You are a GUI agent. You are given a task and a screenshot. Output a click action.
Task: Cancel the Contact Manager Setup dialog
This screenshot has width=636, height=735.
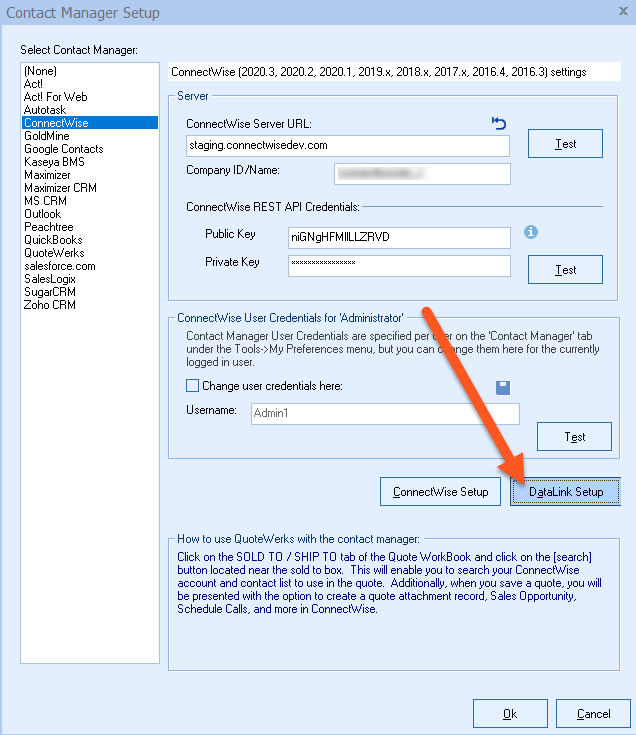pyautogui.click(x=593, y=713)
